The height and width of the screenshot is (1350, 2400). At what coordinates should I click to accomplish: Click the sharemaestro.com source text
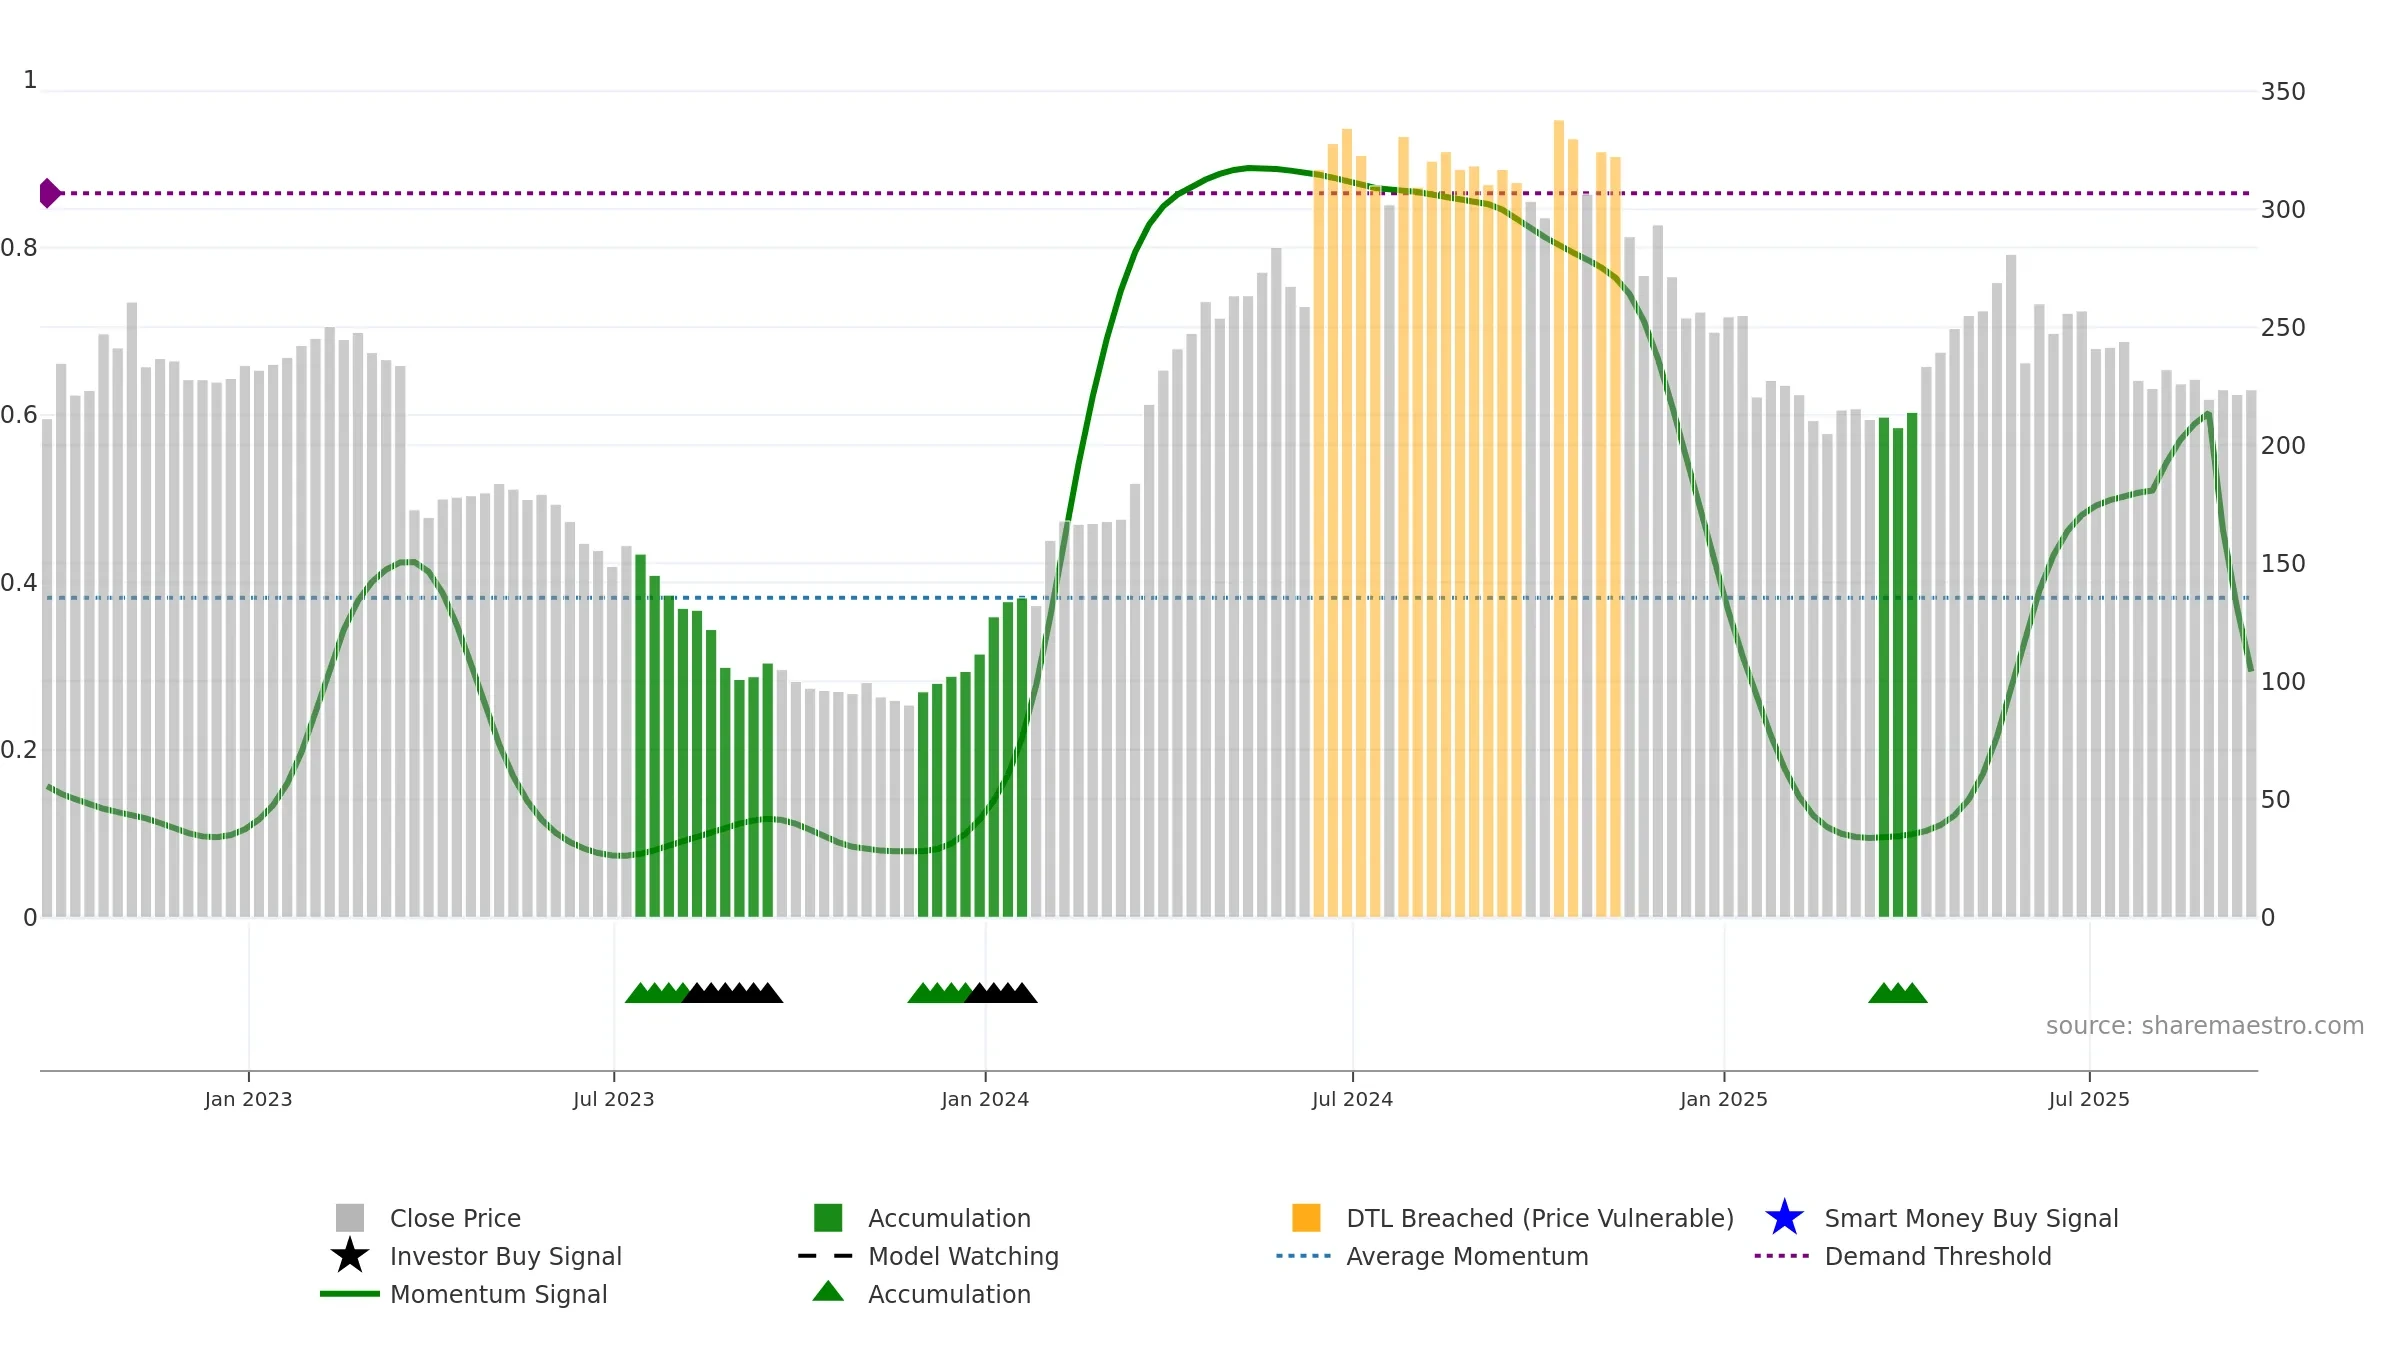2205,1026
